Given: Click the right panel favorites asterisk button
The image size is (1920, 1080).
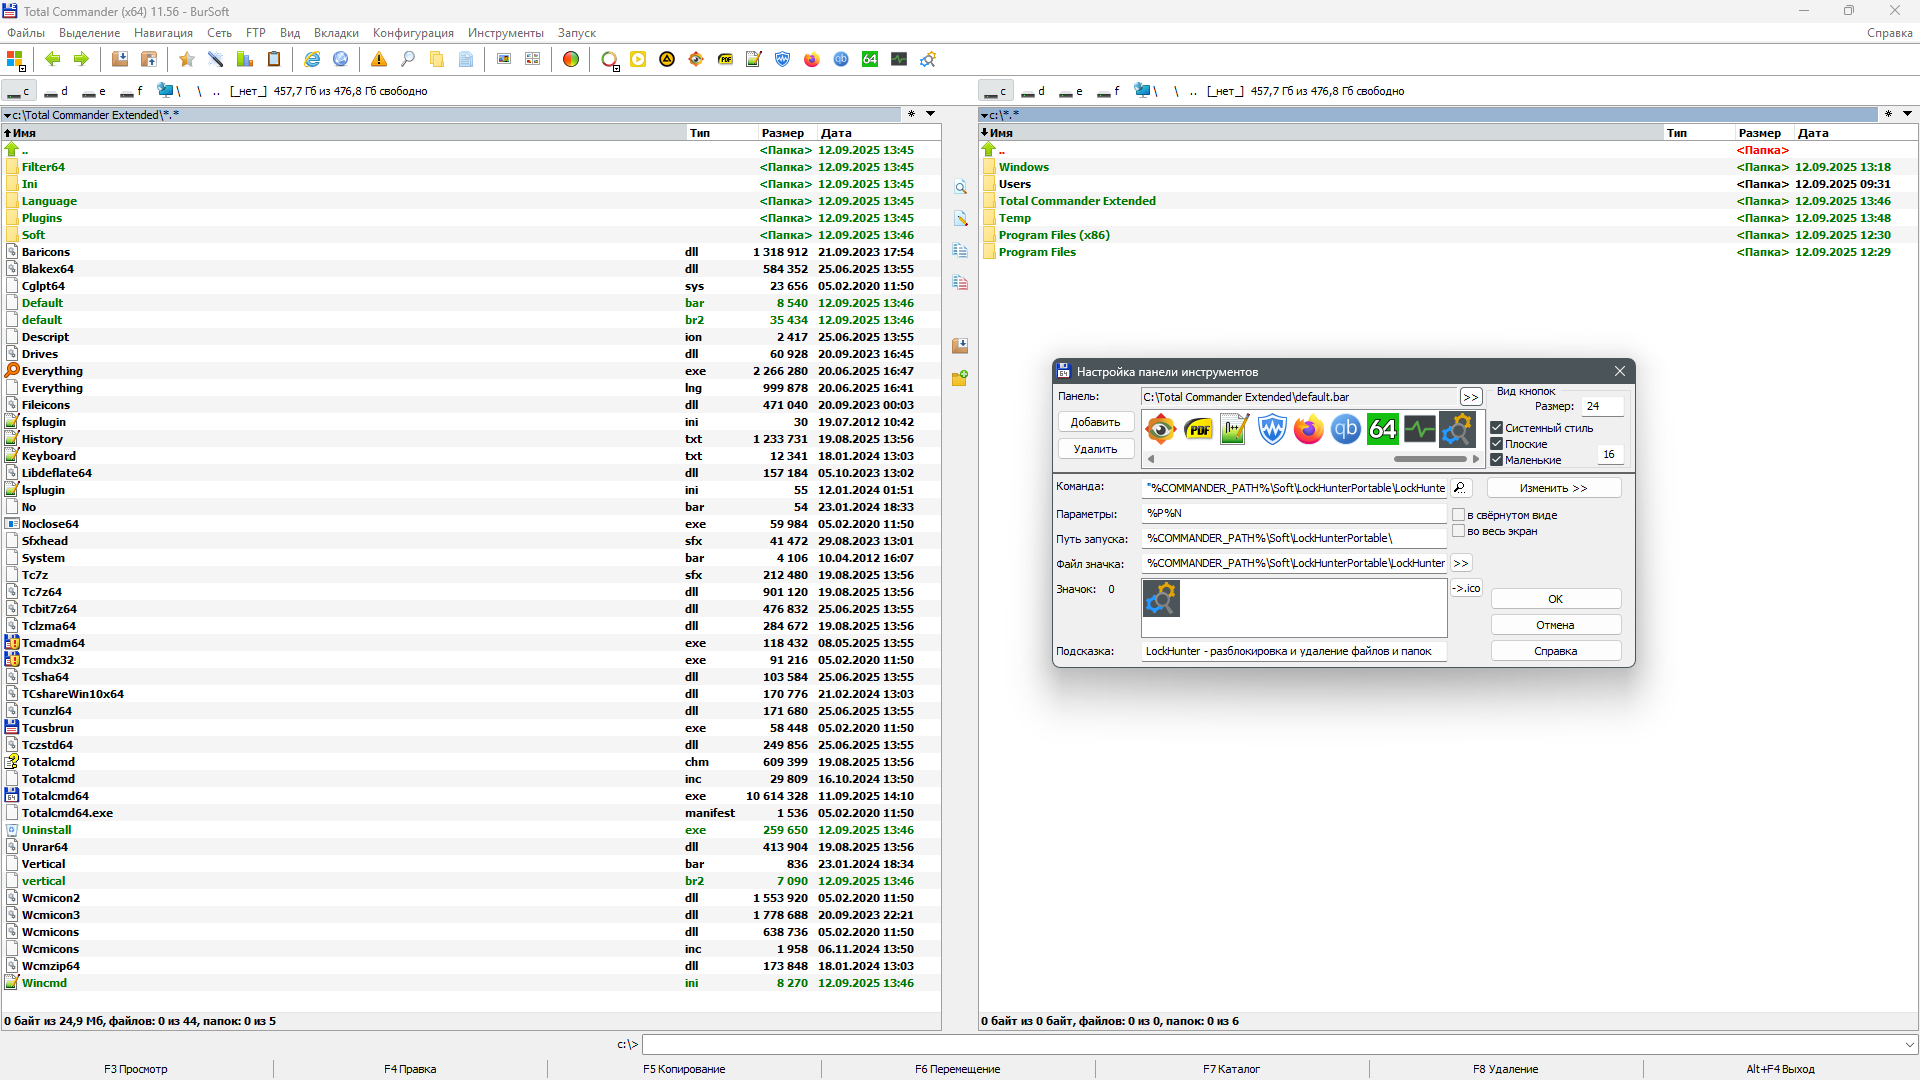Looking at the screenshot, I should point(1888,114).
